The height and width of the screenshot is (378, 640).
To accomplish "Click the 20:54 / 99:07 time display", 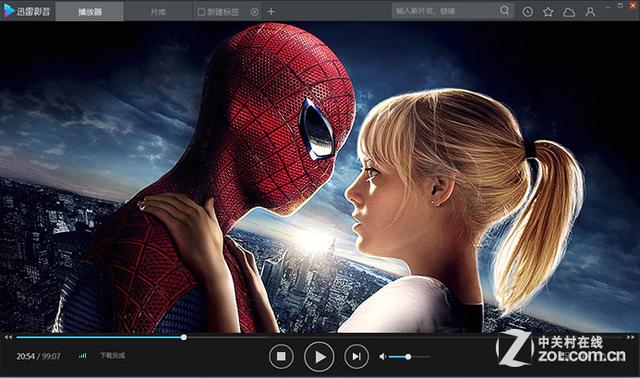I will point(38,356).
